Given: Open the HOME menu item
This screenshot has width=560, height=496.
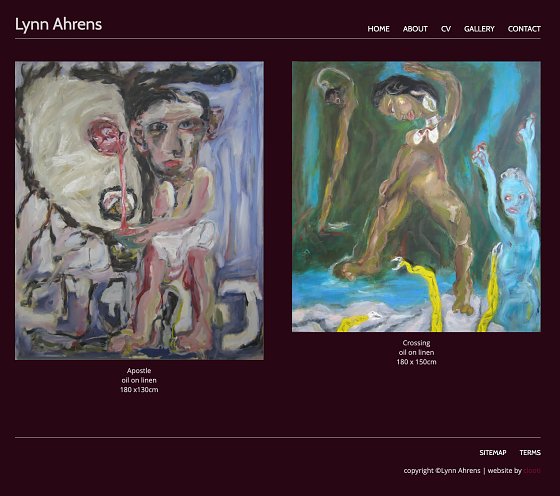Looking at the screenshot, I should pos(378,29).
